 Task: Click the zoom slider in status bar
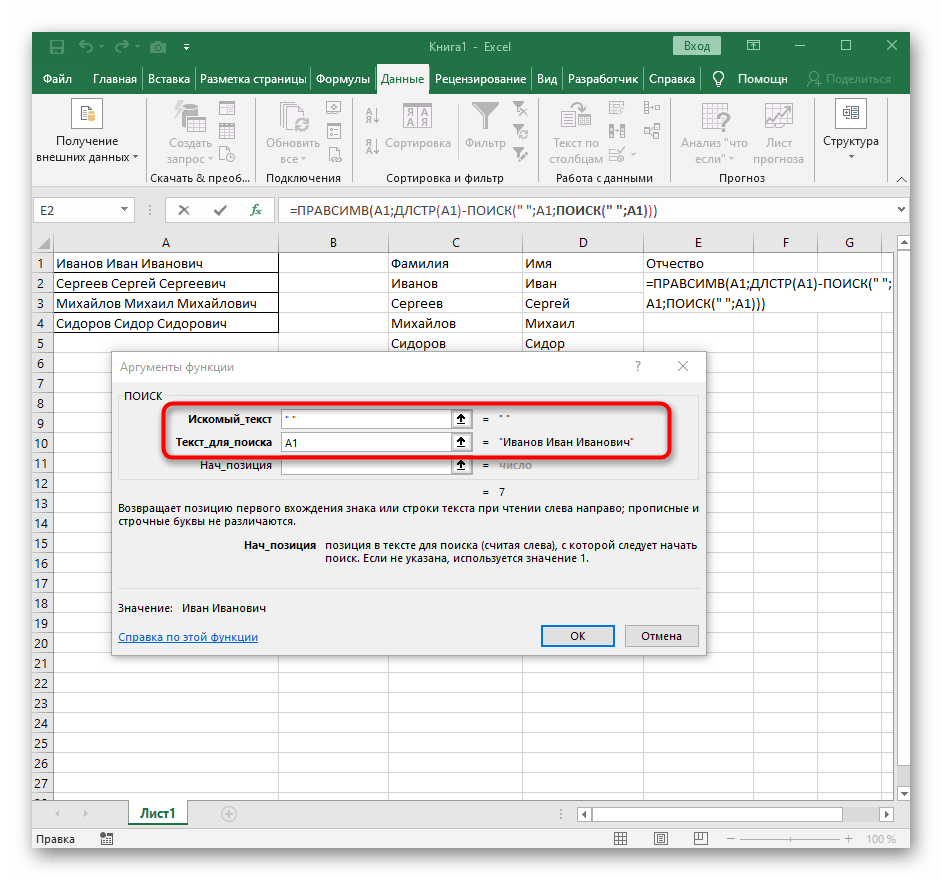pos(791,839)
